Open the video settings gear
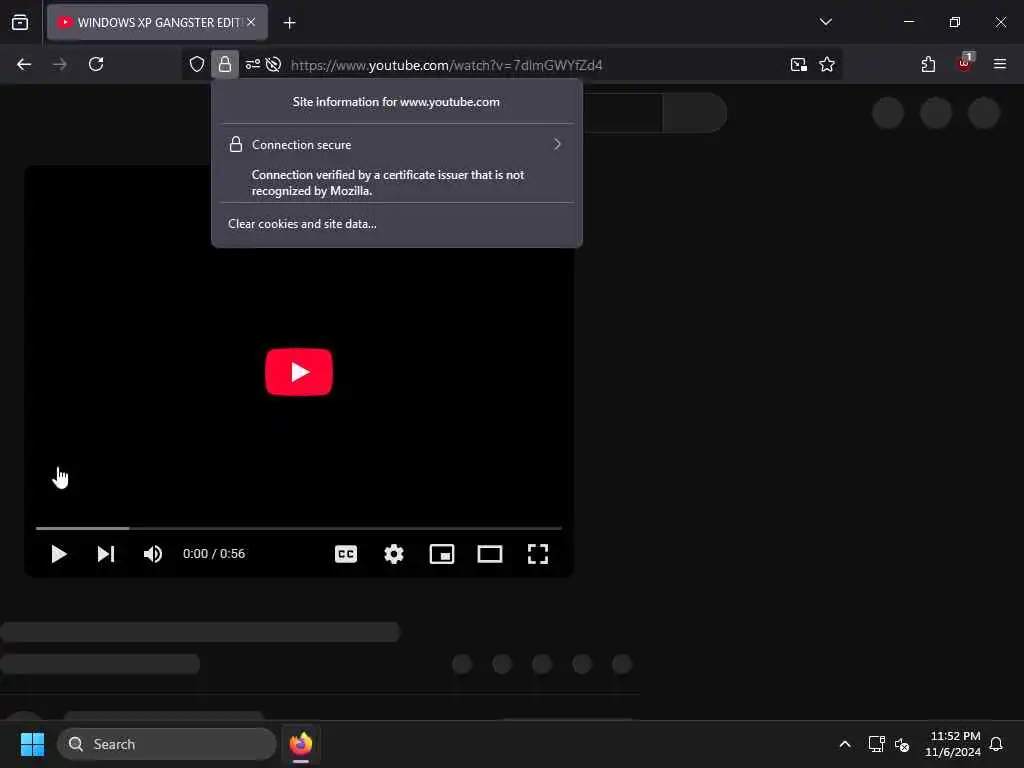1024x768 pixels. point(394,554)
